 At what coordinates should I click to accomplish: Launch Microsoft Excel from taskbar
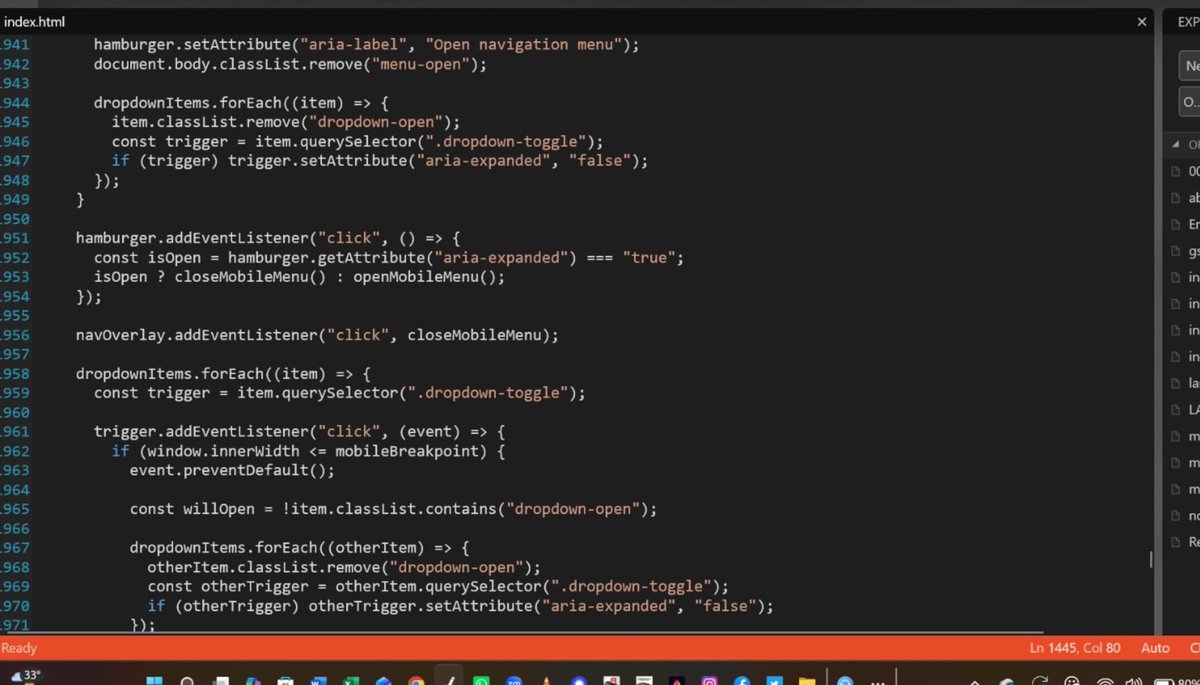point(351,681)
